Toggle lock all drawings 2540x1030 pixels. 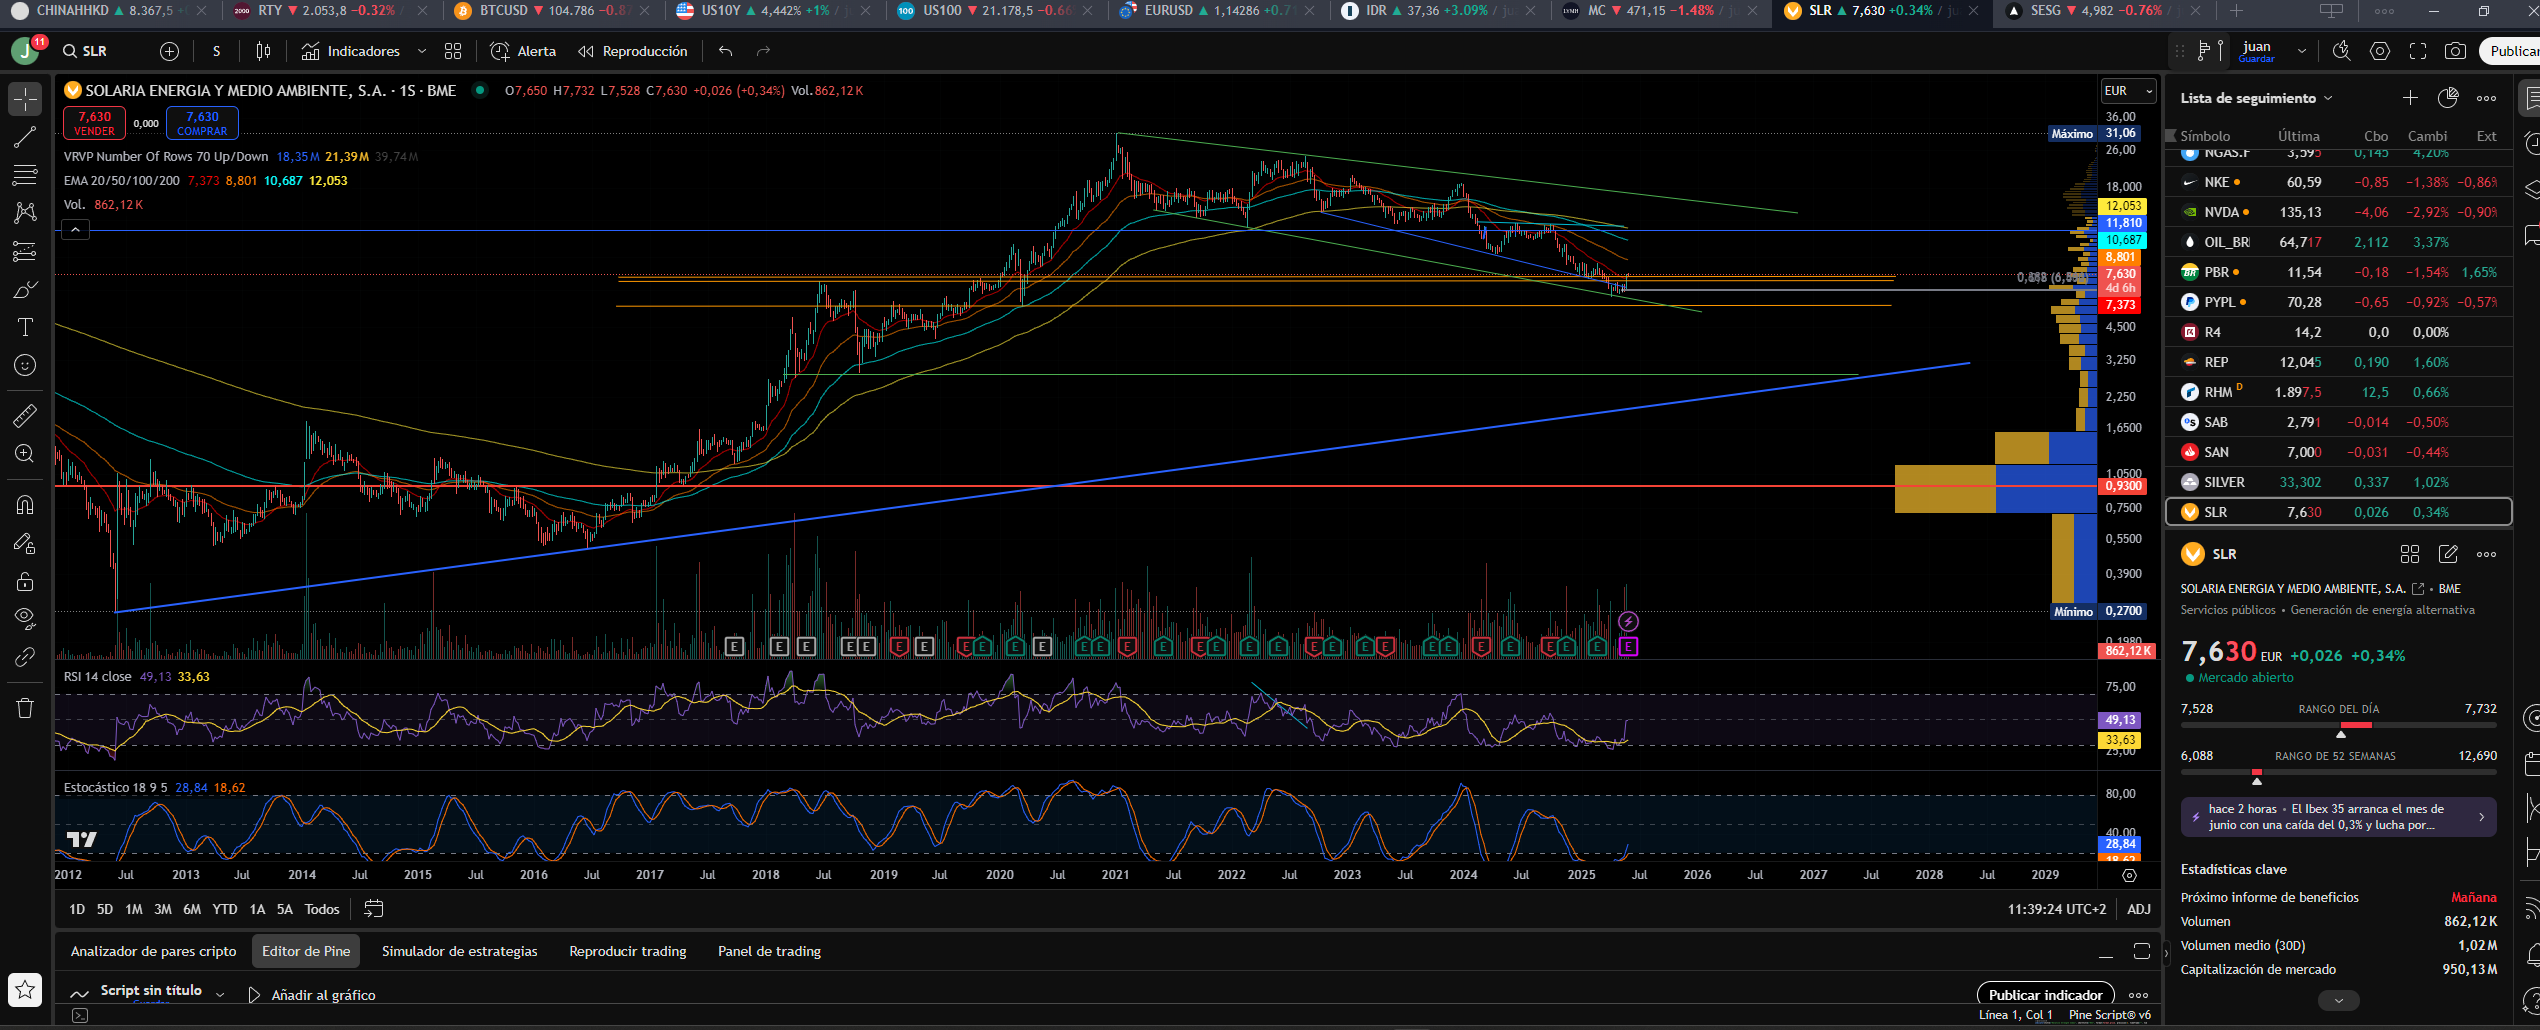pos(25,581)
